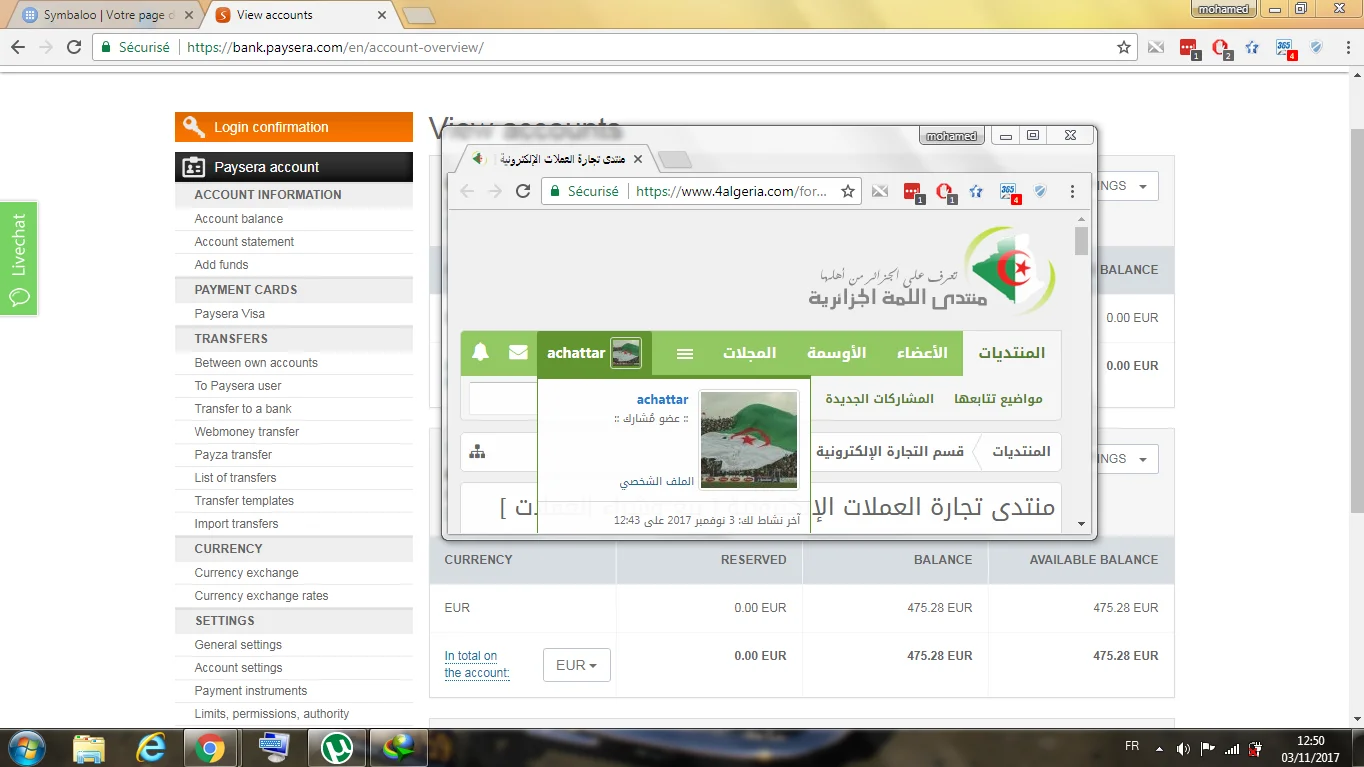Switch to the Symbaloo tab
The width and height of the screenshot is (1364, 767).
[x=105, y=15]
